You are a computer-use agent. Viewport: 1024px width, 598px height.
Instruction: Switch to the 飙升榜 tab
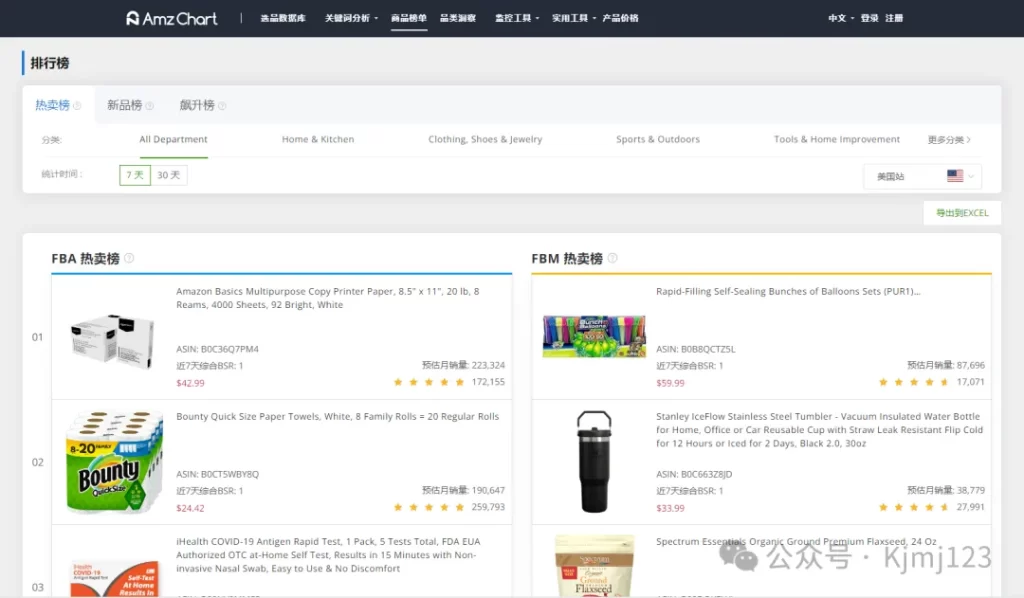pyautogui.click(x=197, y=105)
